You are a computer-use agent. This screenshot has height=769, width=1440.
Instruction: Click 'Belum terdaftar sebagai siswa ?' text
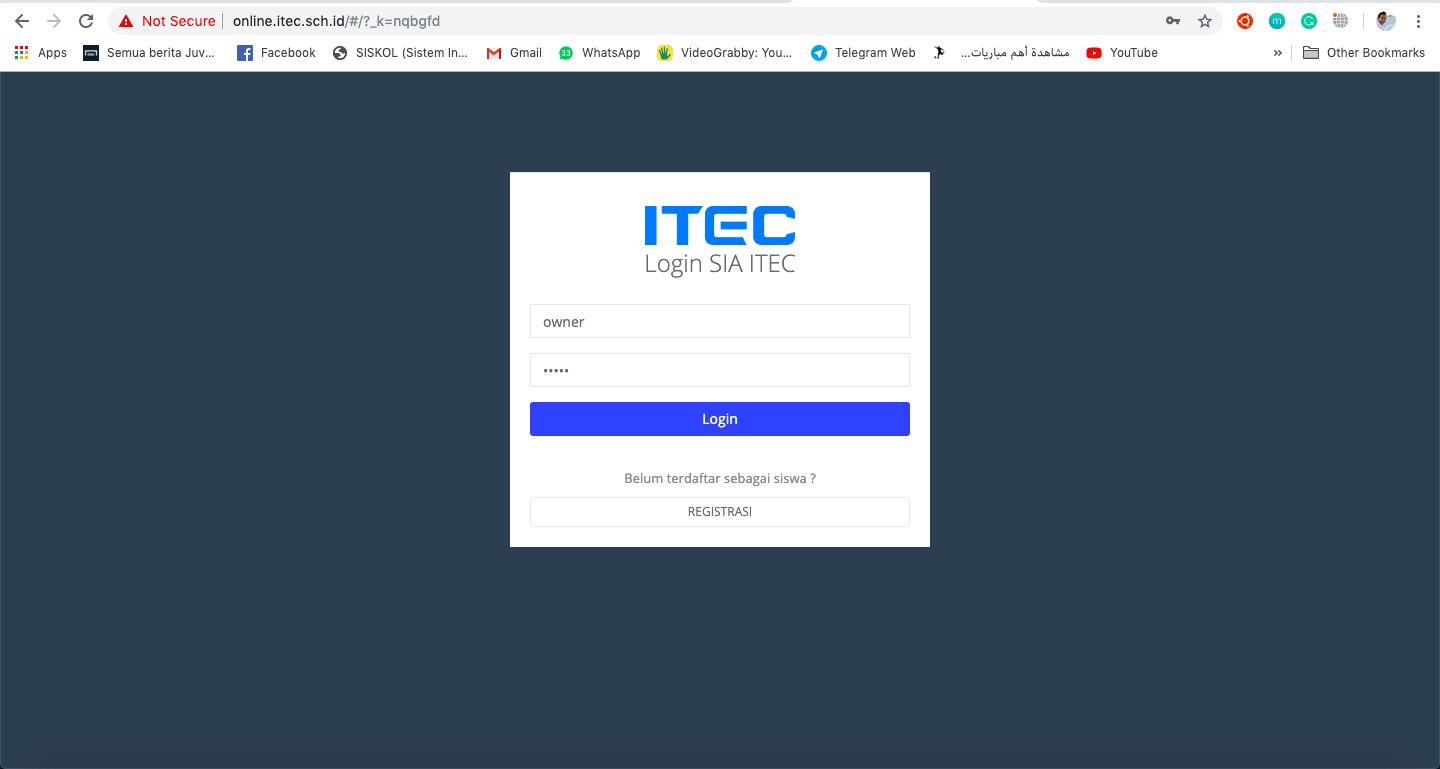720,478
